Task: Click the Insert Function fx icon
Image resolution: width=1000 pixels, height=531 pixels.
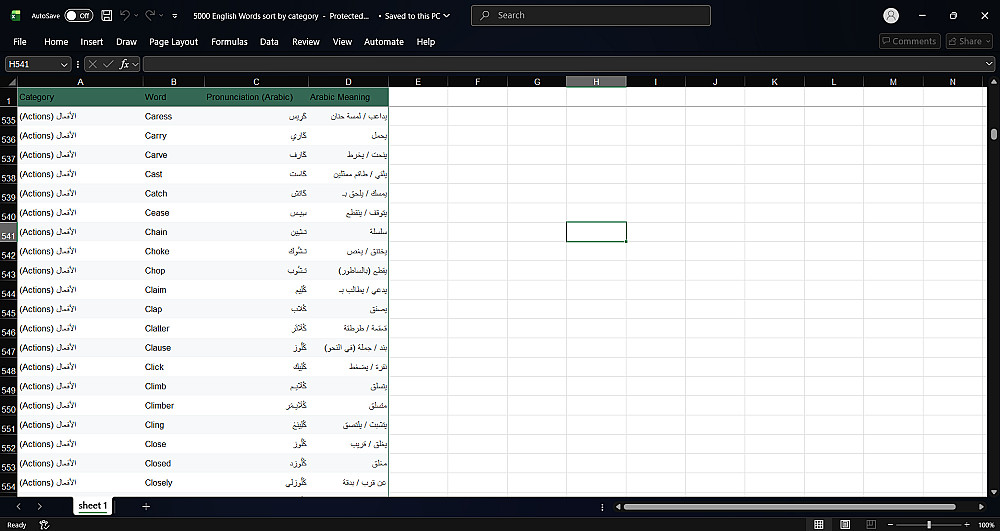Action: click(x=125, y=64)
